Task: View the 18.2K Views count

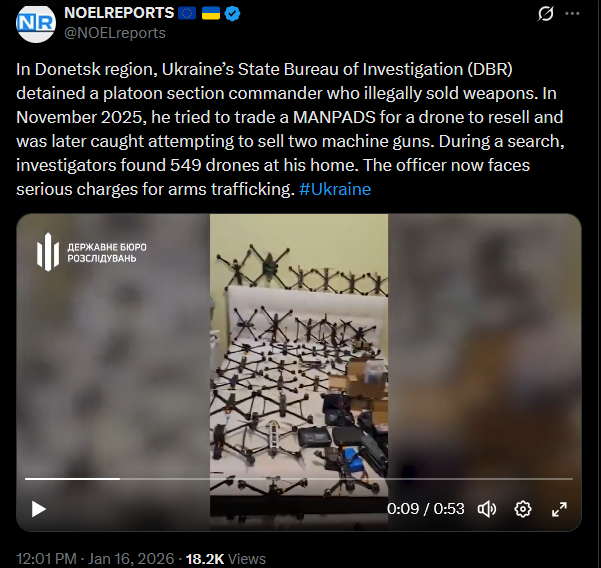Action: click(x=225, y=558)
